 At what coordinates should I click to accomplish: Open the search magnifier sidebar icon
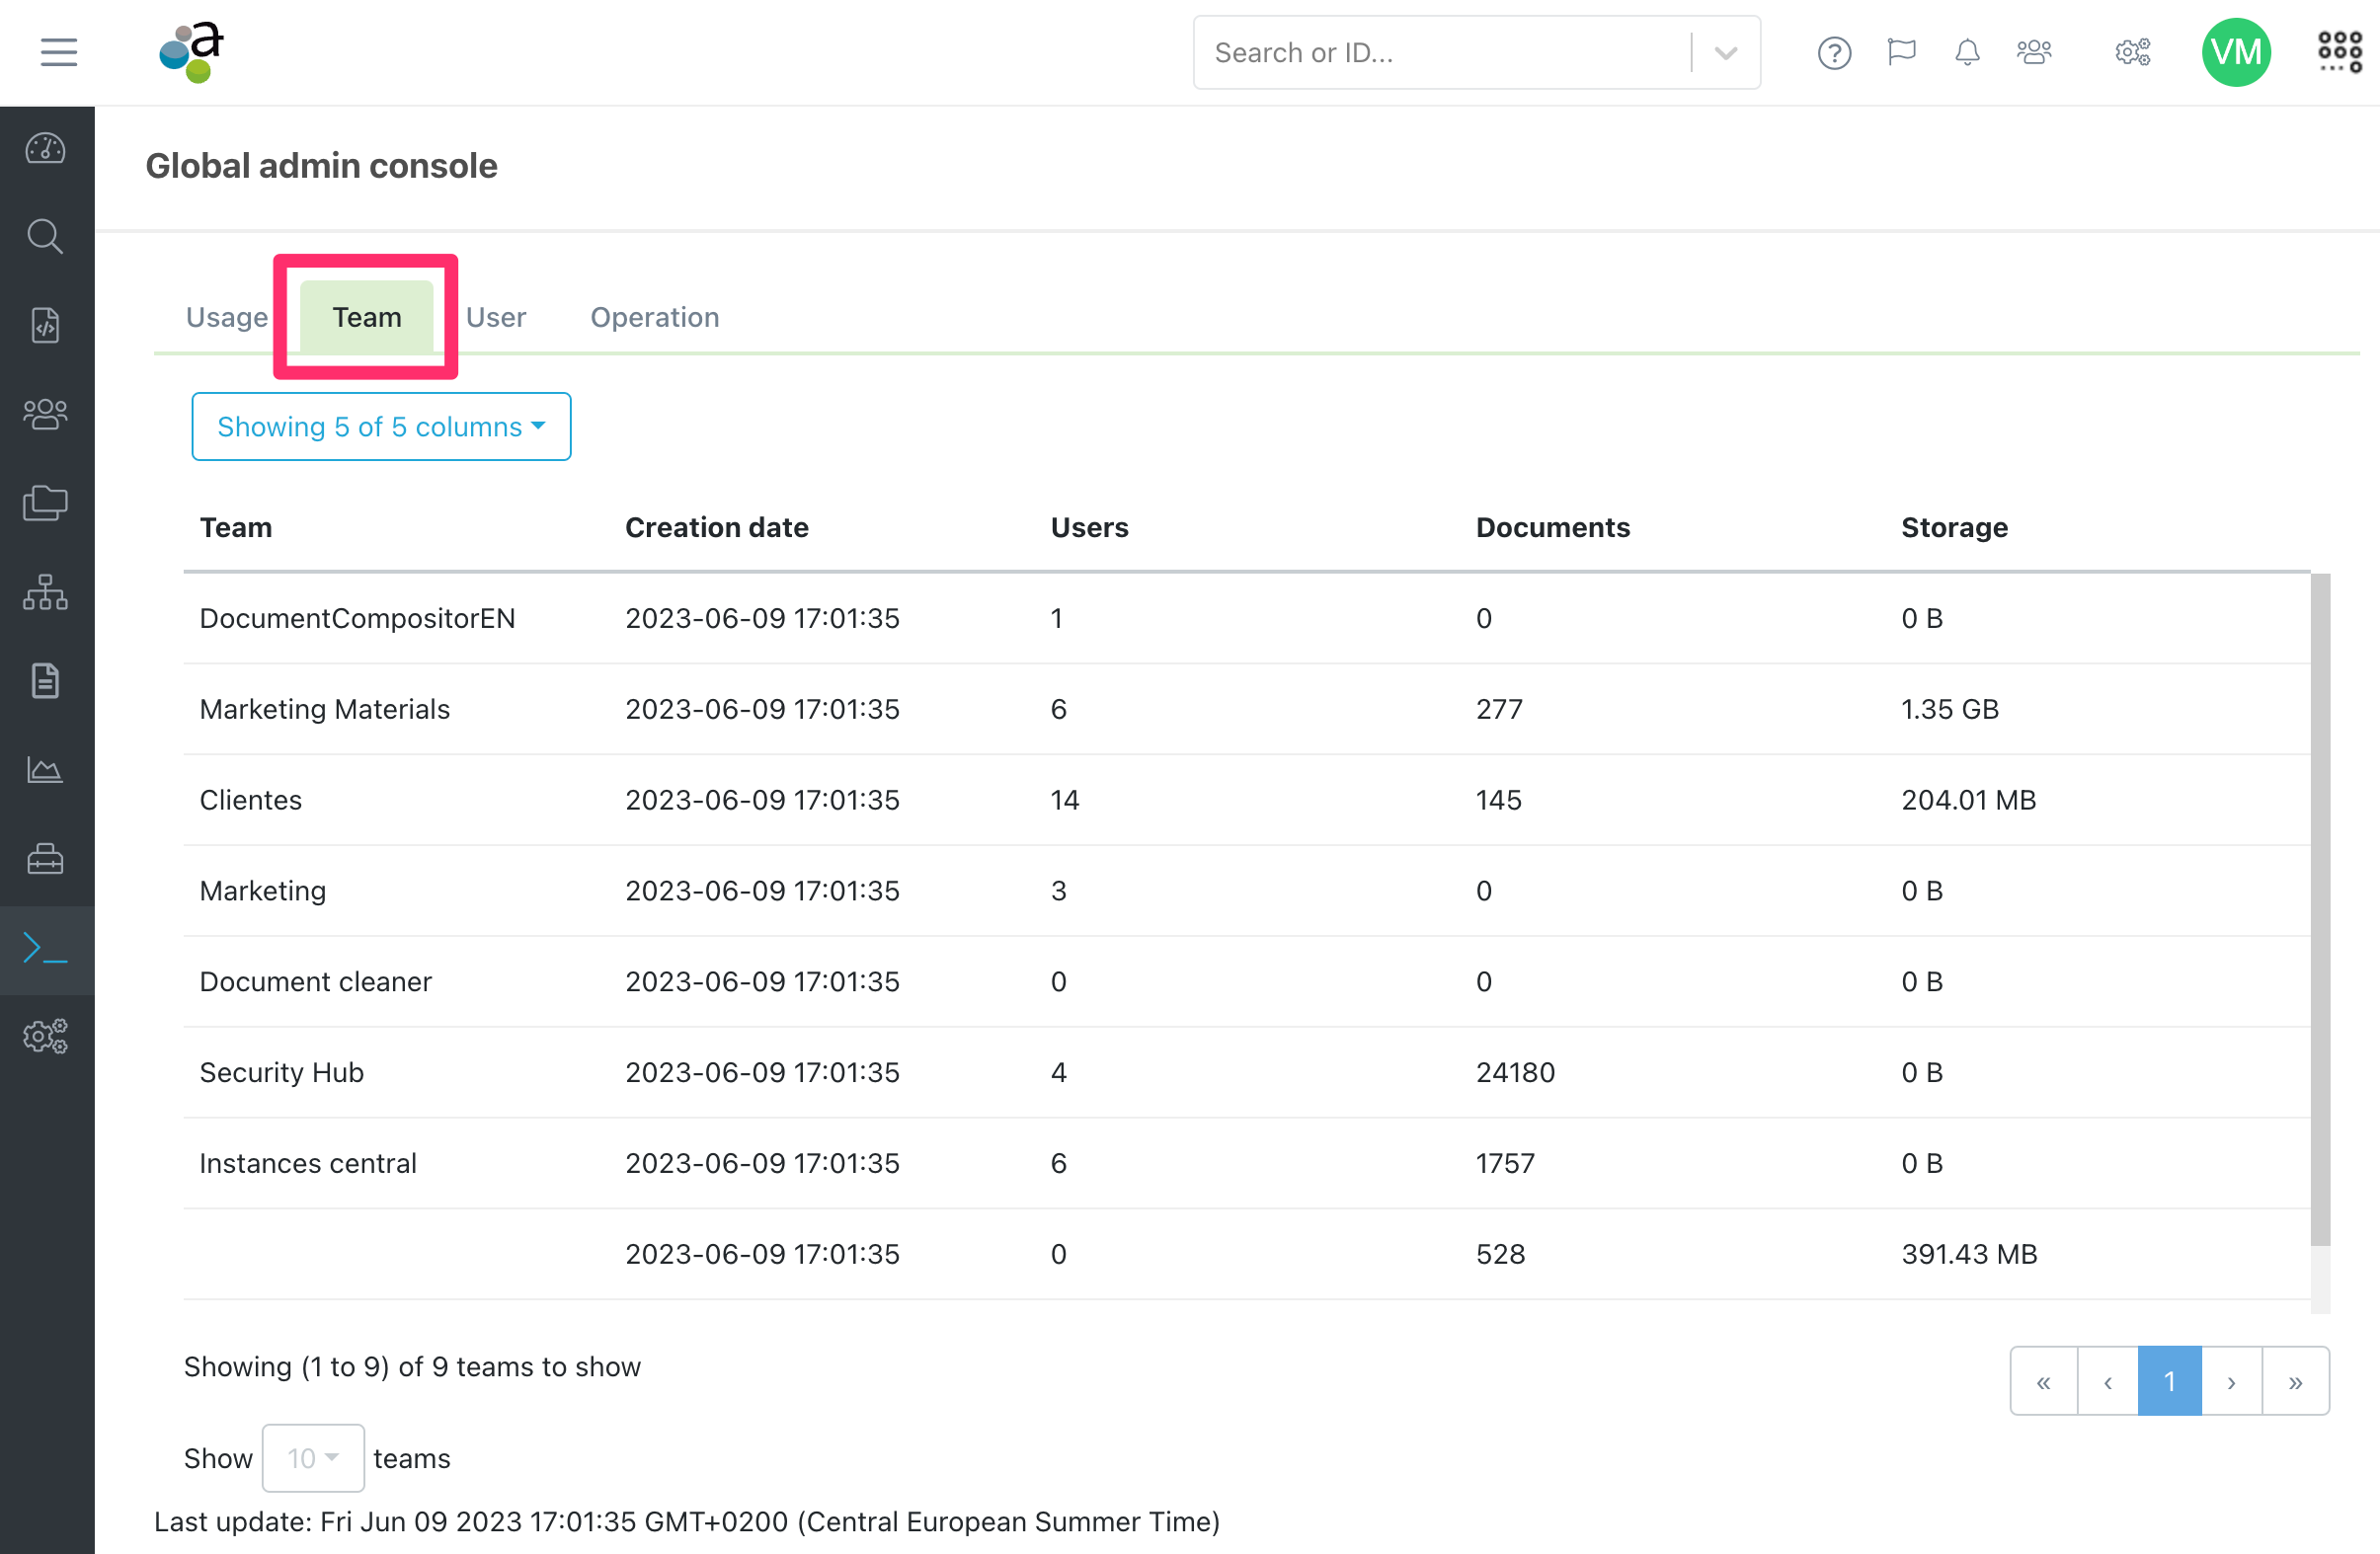[46, 237]
